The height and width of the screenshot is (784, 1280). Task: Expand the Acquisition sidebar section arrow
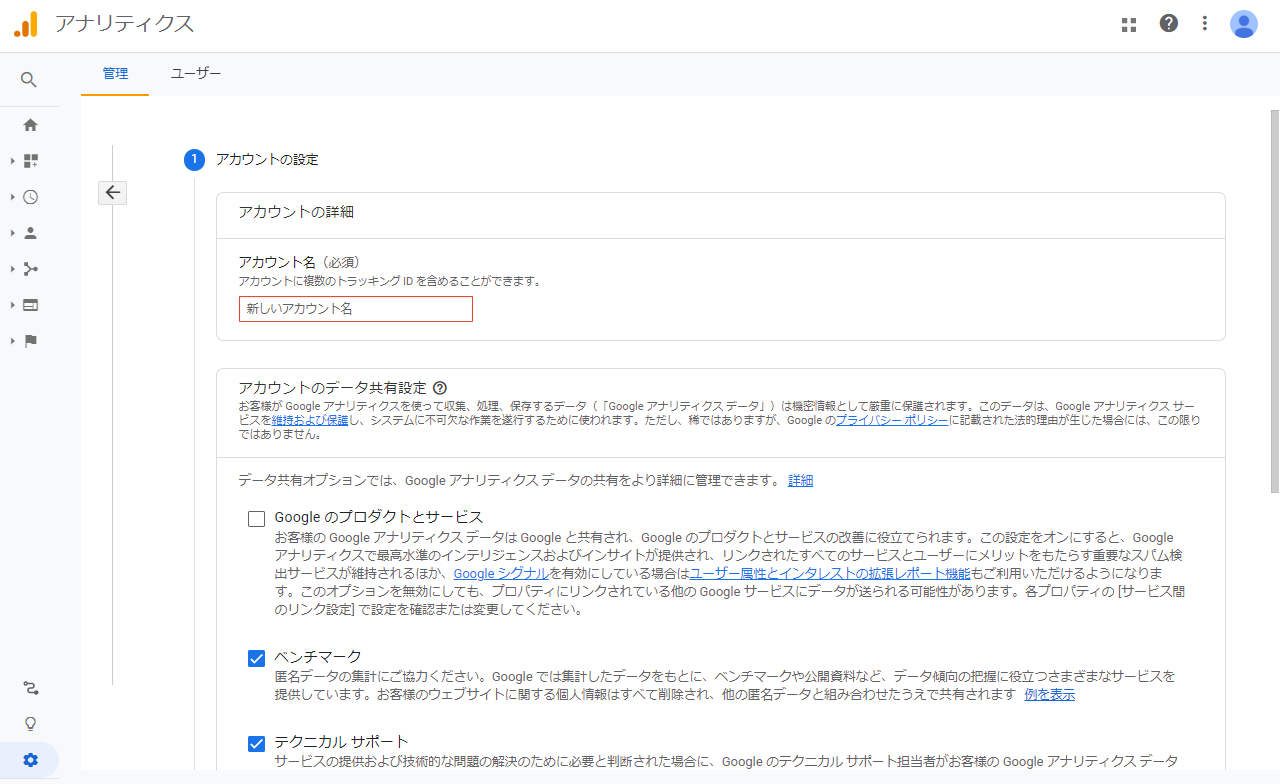click(12, 269)
